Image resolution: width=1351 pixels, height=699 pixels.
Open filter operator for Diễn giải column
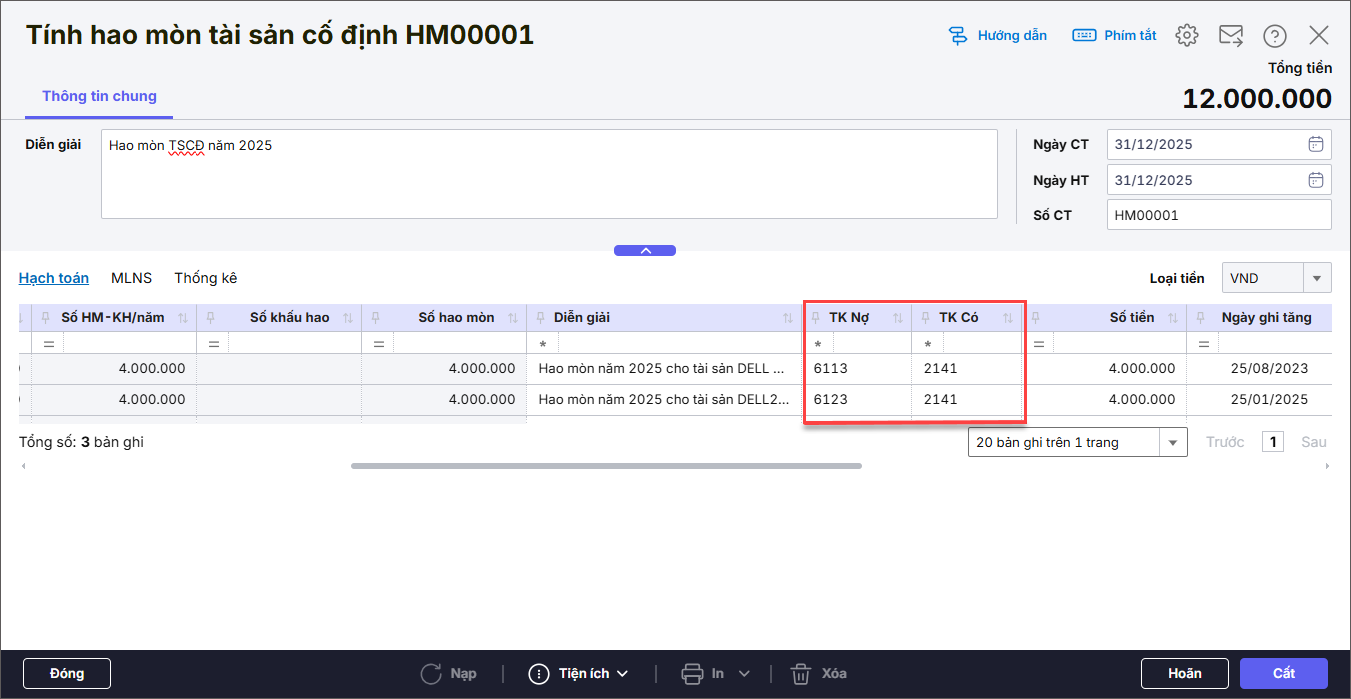click(543, 344)
